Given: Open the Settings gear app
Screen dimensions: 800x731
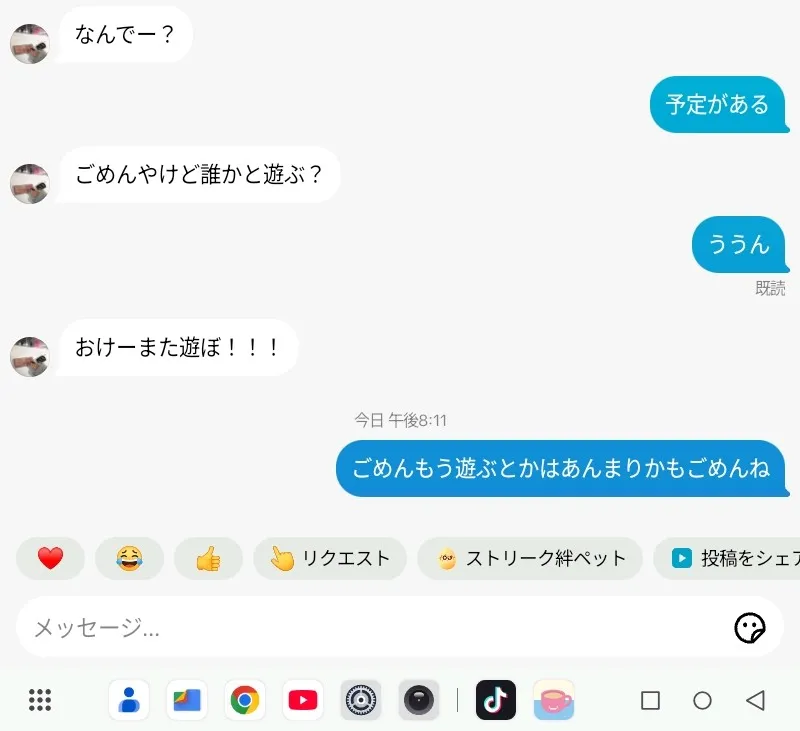Looking at the screenshot, I should [361, 700].
